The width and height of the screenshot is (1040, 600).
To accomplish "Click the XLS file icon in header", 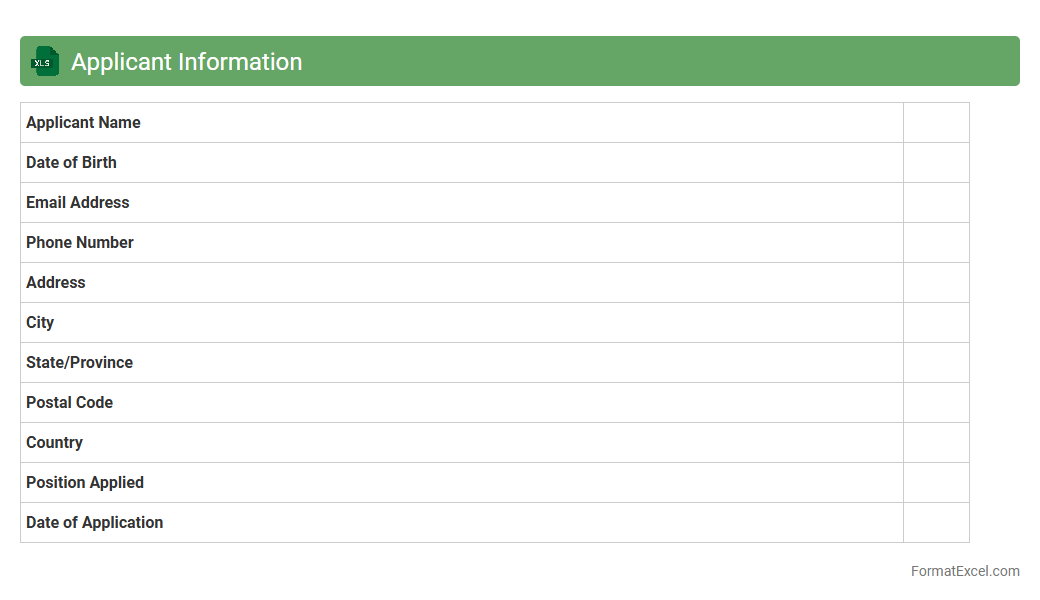I will (45, 61).
